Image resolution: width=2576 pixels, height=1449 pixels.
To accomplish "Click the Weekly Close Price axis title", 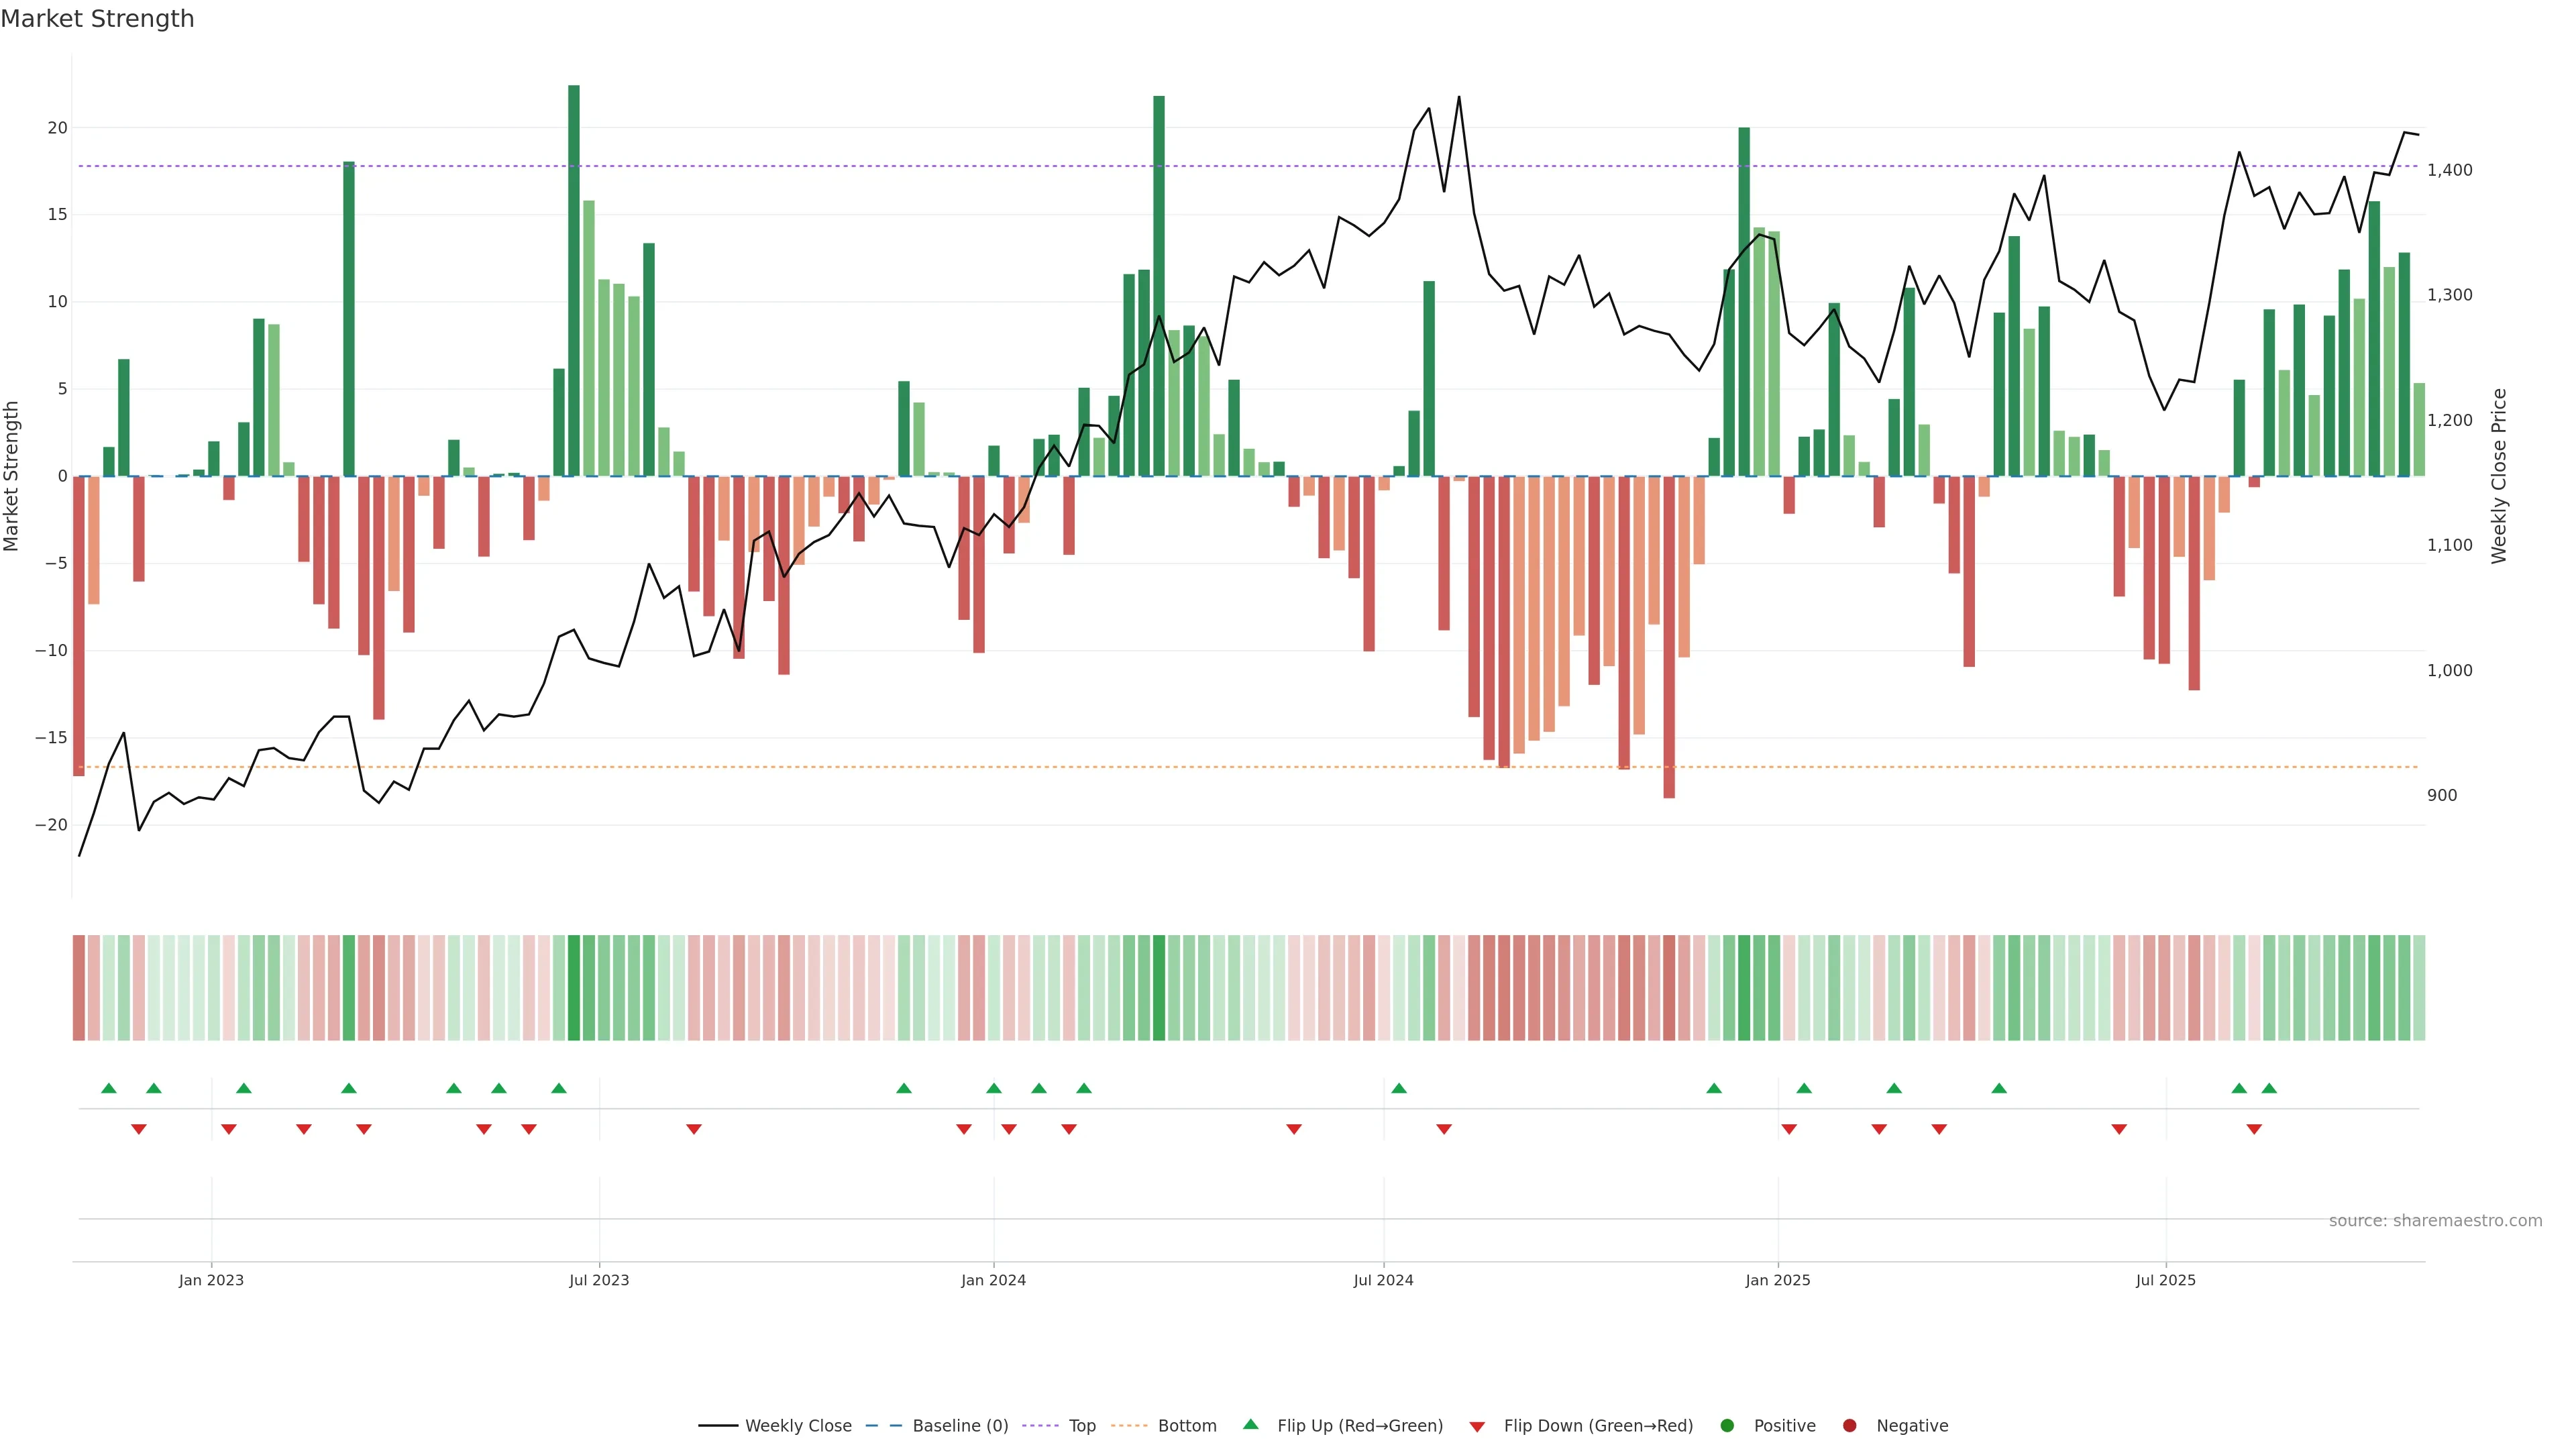I will 2499,476.
